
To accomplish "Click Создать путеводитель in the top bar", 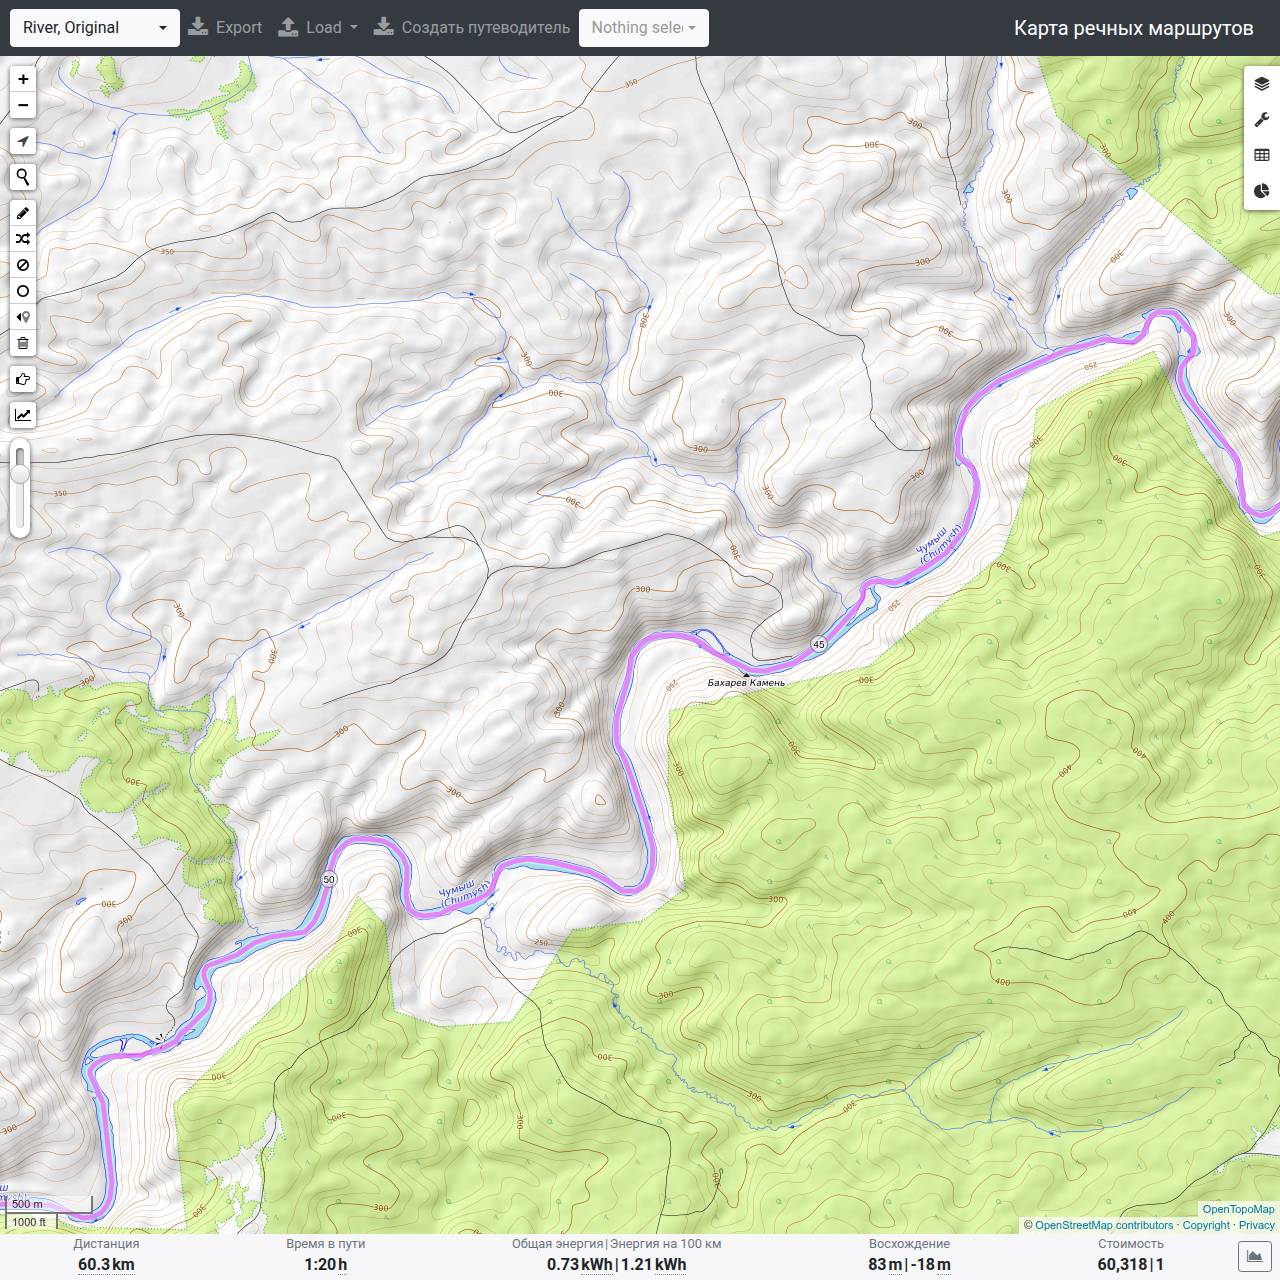I will coord(472,28).
